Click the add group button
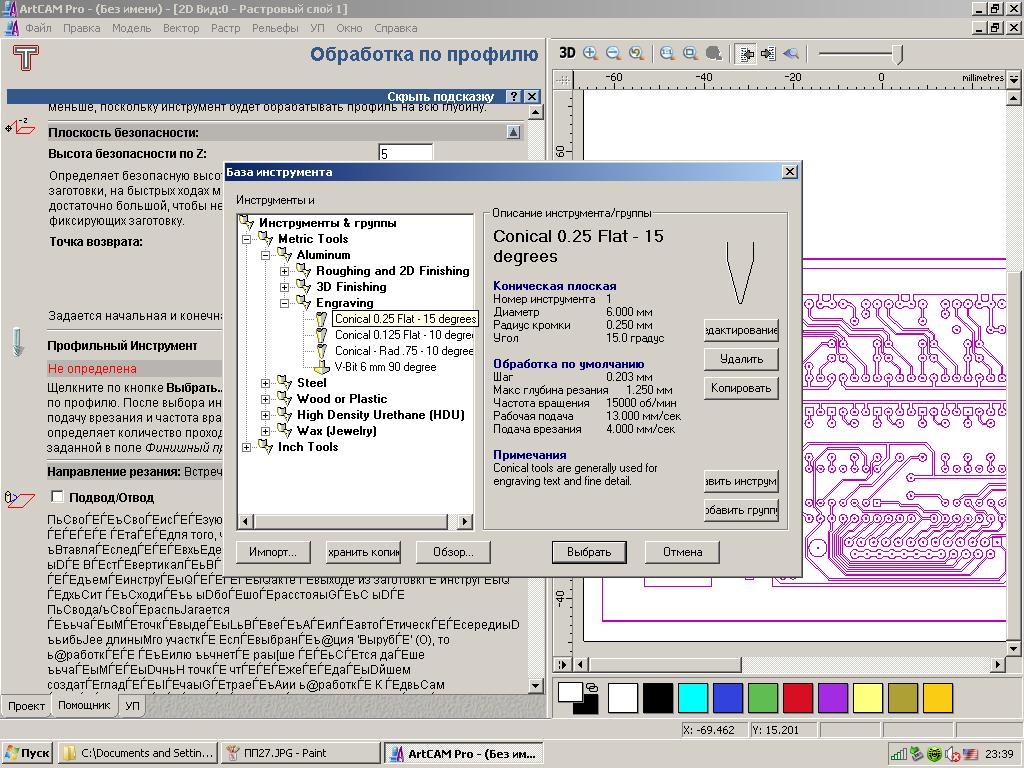The image size is (1024, 768). tap(741, 510)
